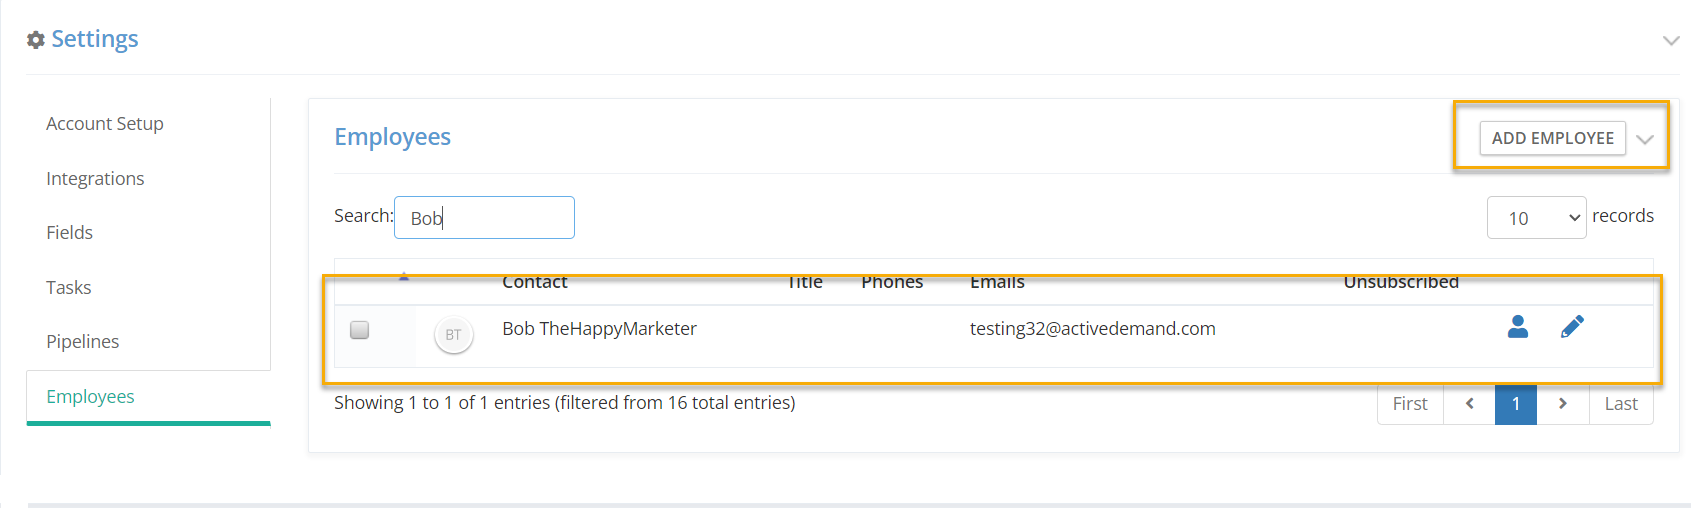1691x508 pixels.
Task: Sort column with ascending arrow indicator
Action: pyautogui.click(x=404, y=277)
